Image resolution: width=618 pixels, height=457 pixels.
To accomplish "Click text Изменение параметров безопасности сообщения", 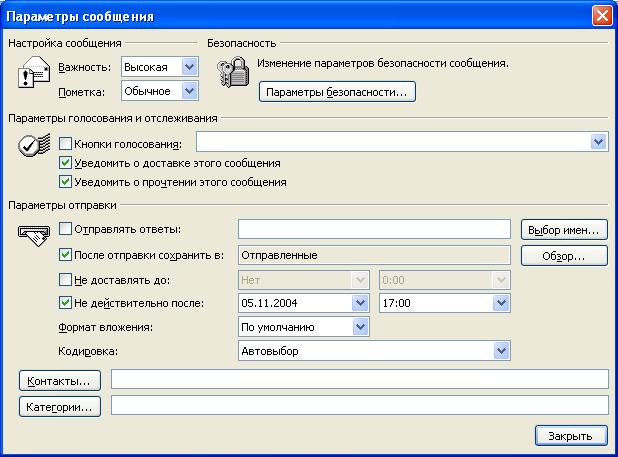I will [383, 63].
